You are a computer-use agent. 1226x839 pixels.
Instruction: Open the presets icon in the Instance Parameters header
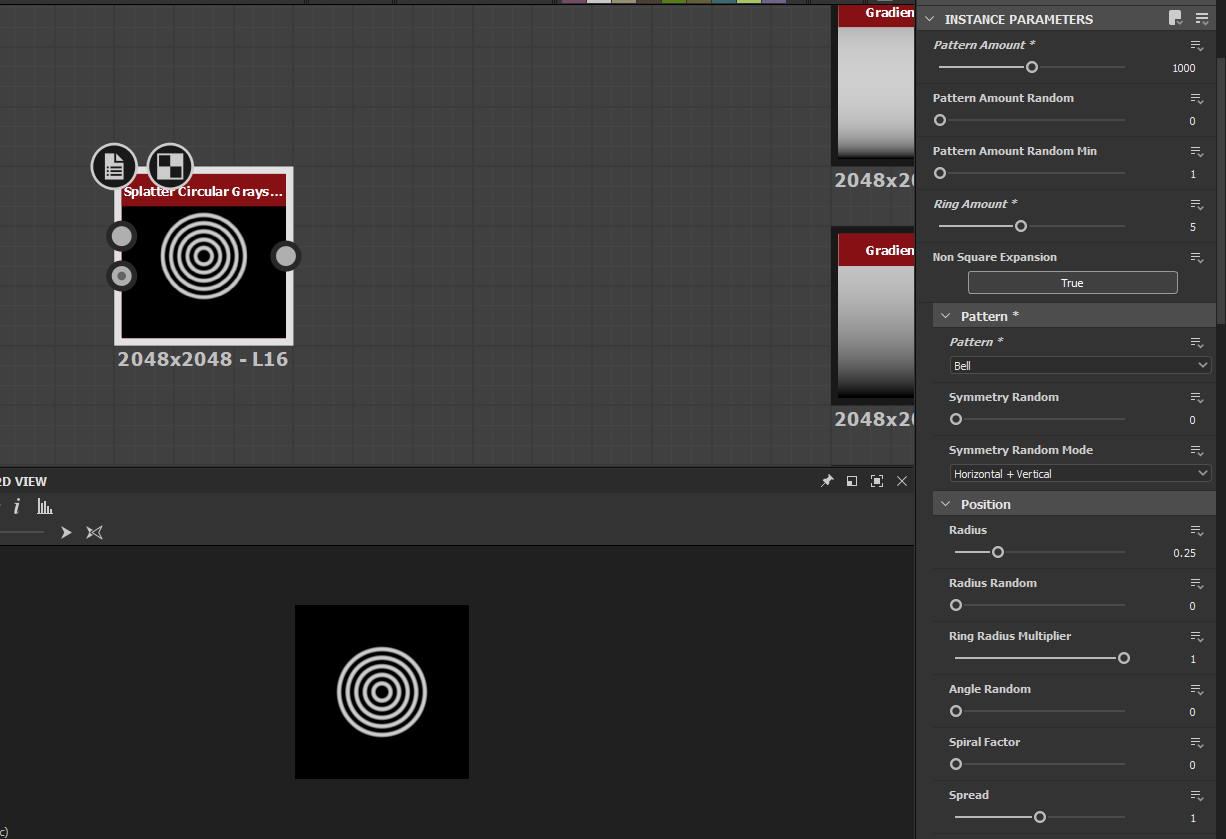click(x=1176, y=18)
